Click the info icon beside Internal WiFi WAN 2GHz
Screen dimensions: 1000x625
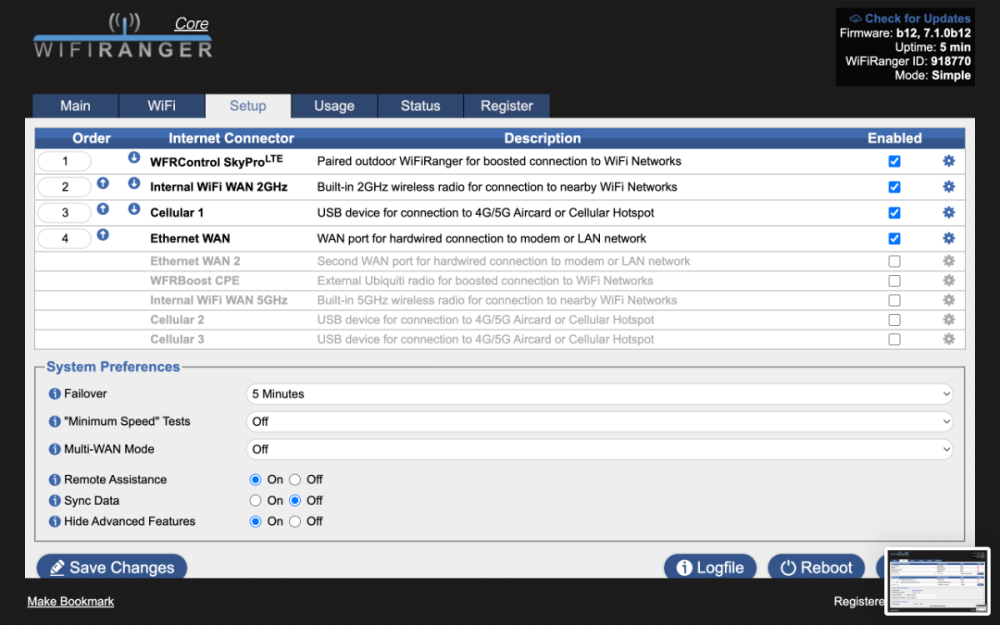(x=103, y=186)
